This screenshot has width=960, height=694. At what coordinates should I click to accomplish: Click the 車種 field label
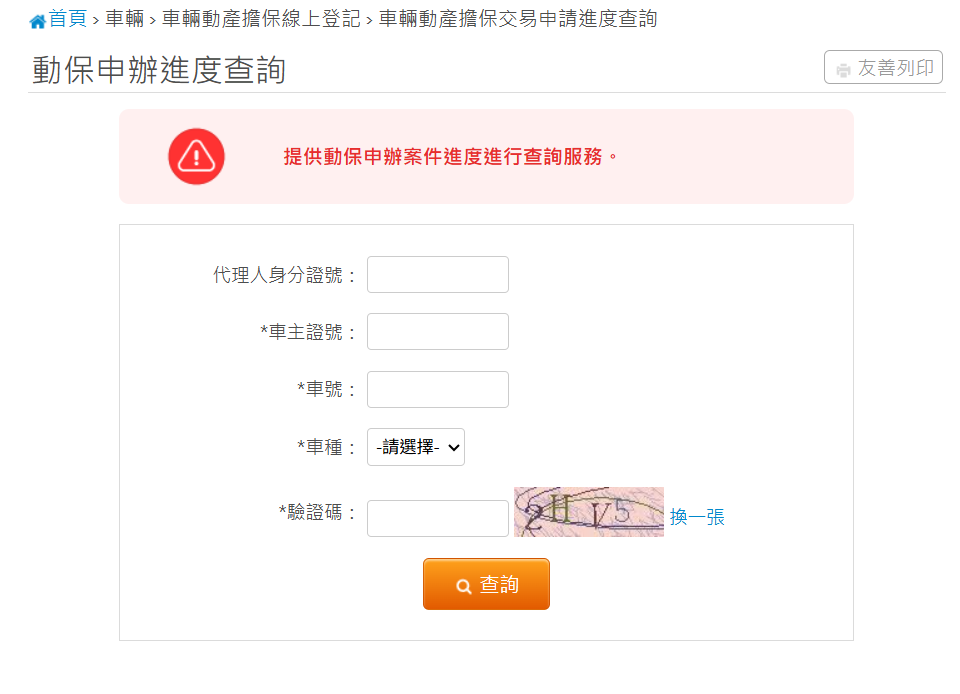click(326, 447)
